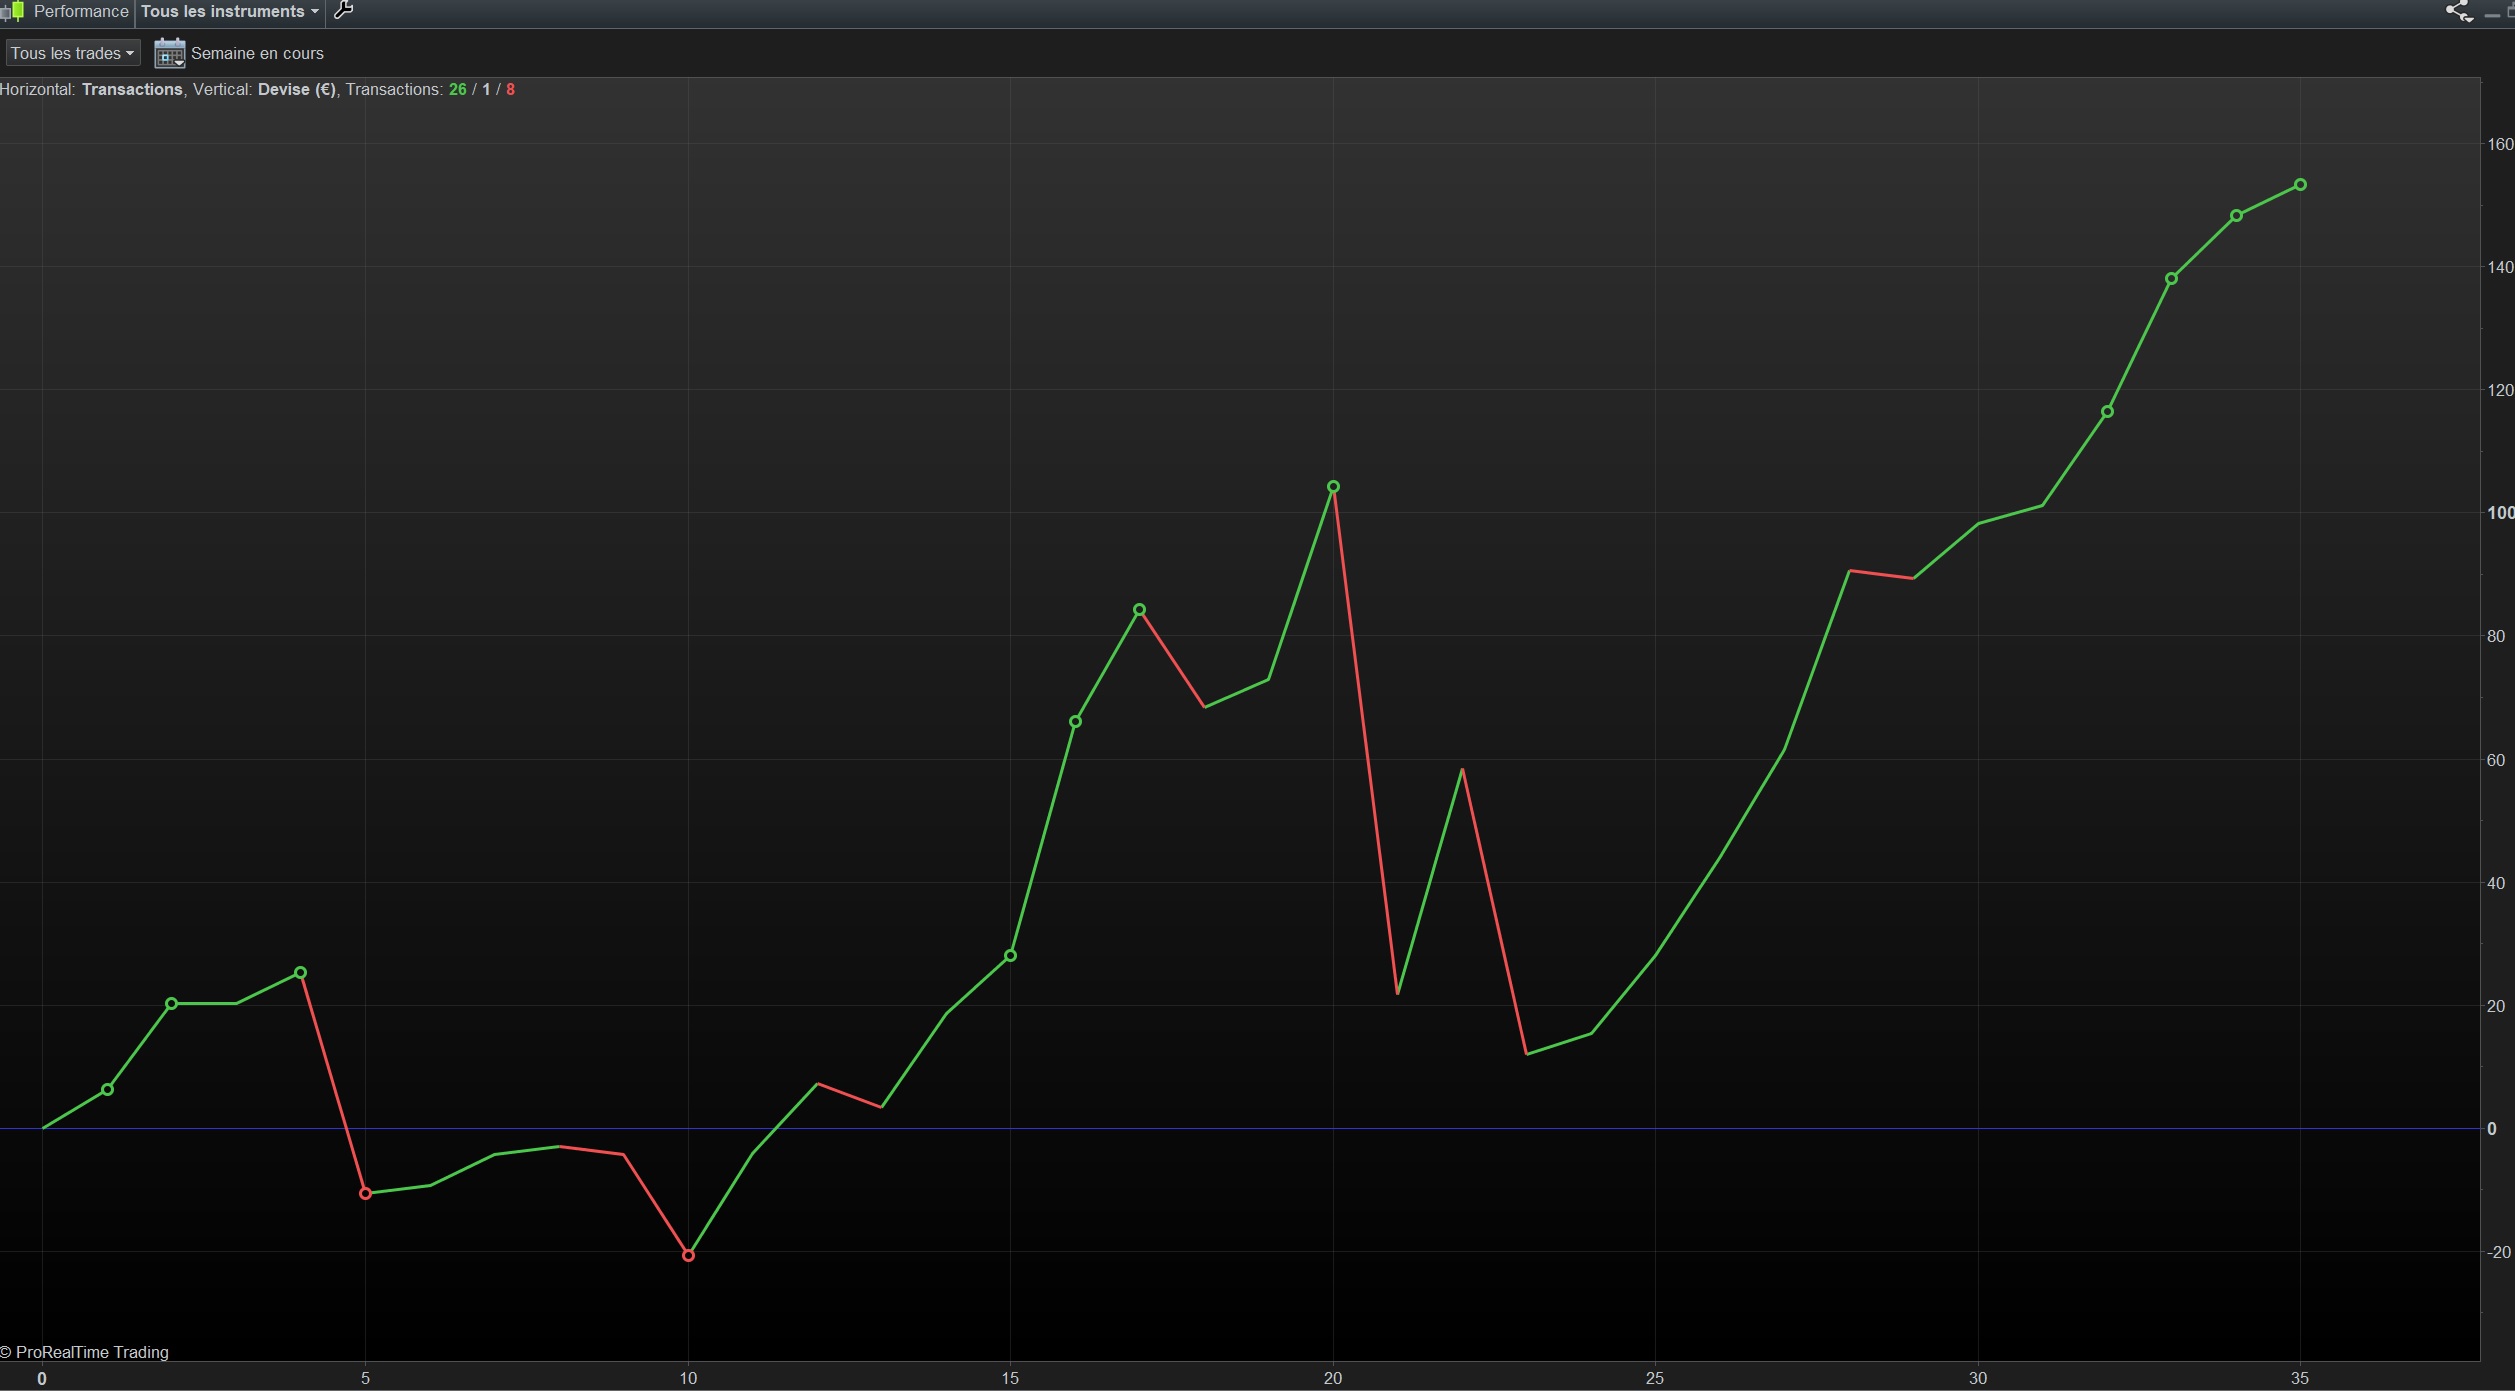Click the peak marker at transaction 20

pyautogui.click(x=1333, y=487)
